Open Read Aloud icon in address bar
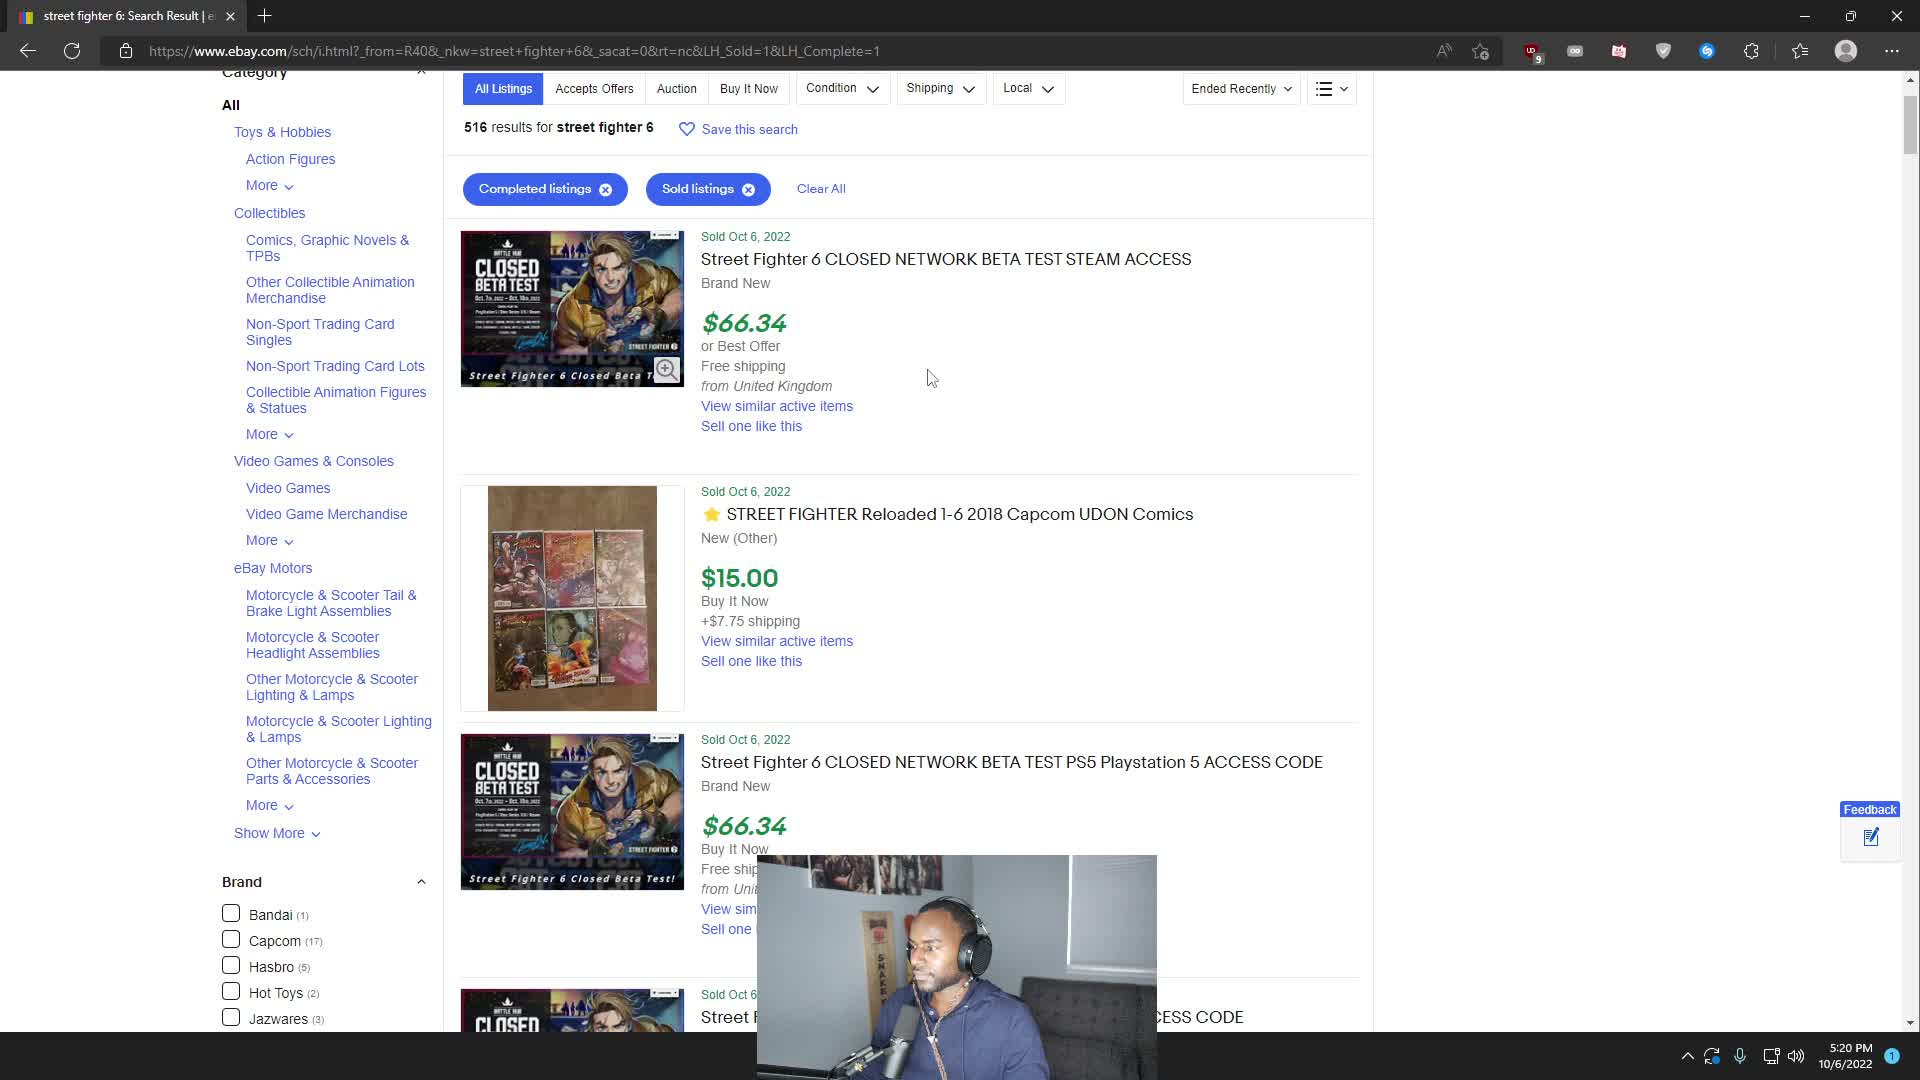1920x1080 pixels. point(1444,51)
